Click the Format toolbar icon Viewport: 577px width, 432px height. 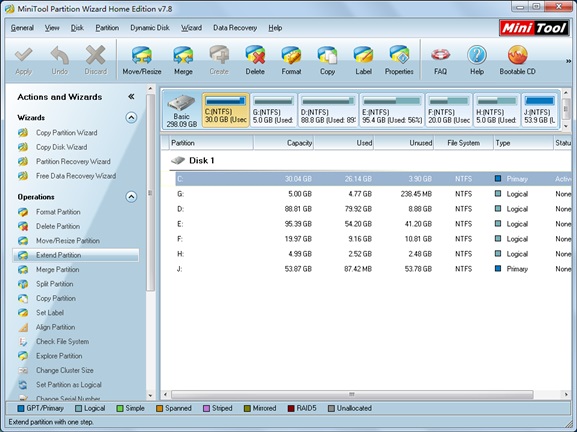pyautogui.click(x=291, y=60)
